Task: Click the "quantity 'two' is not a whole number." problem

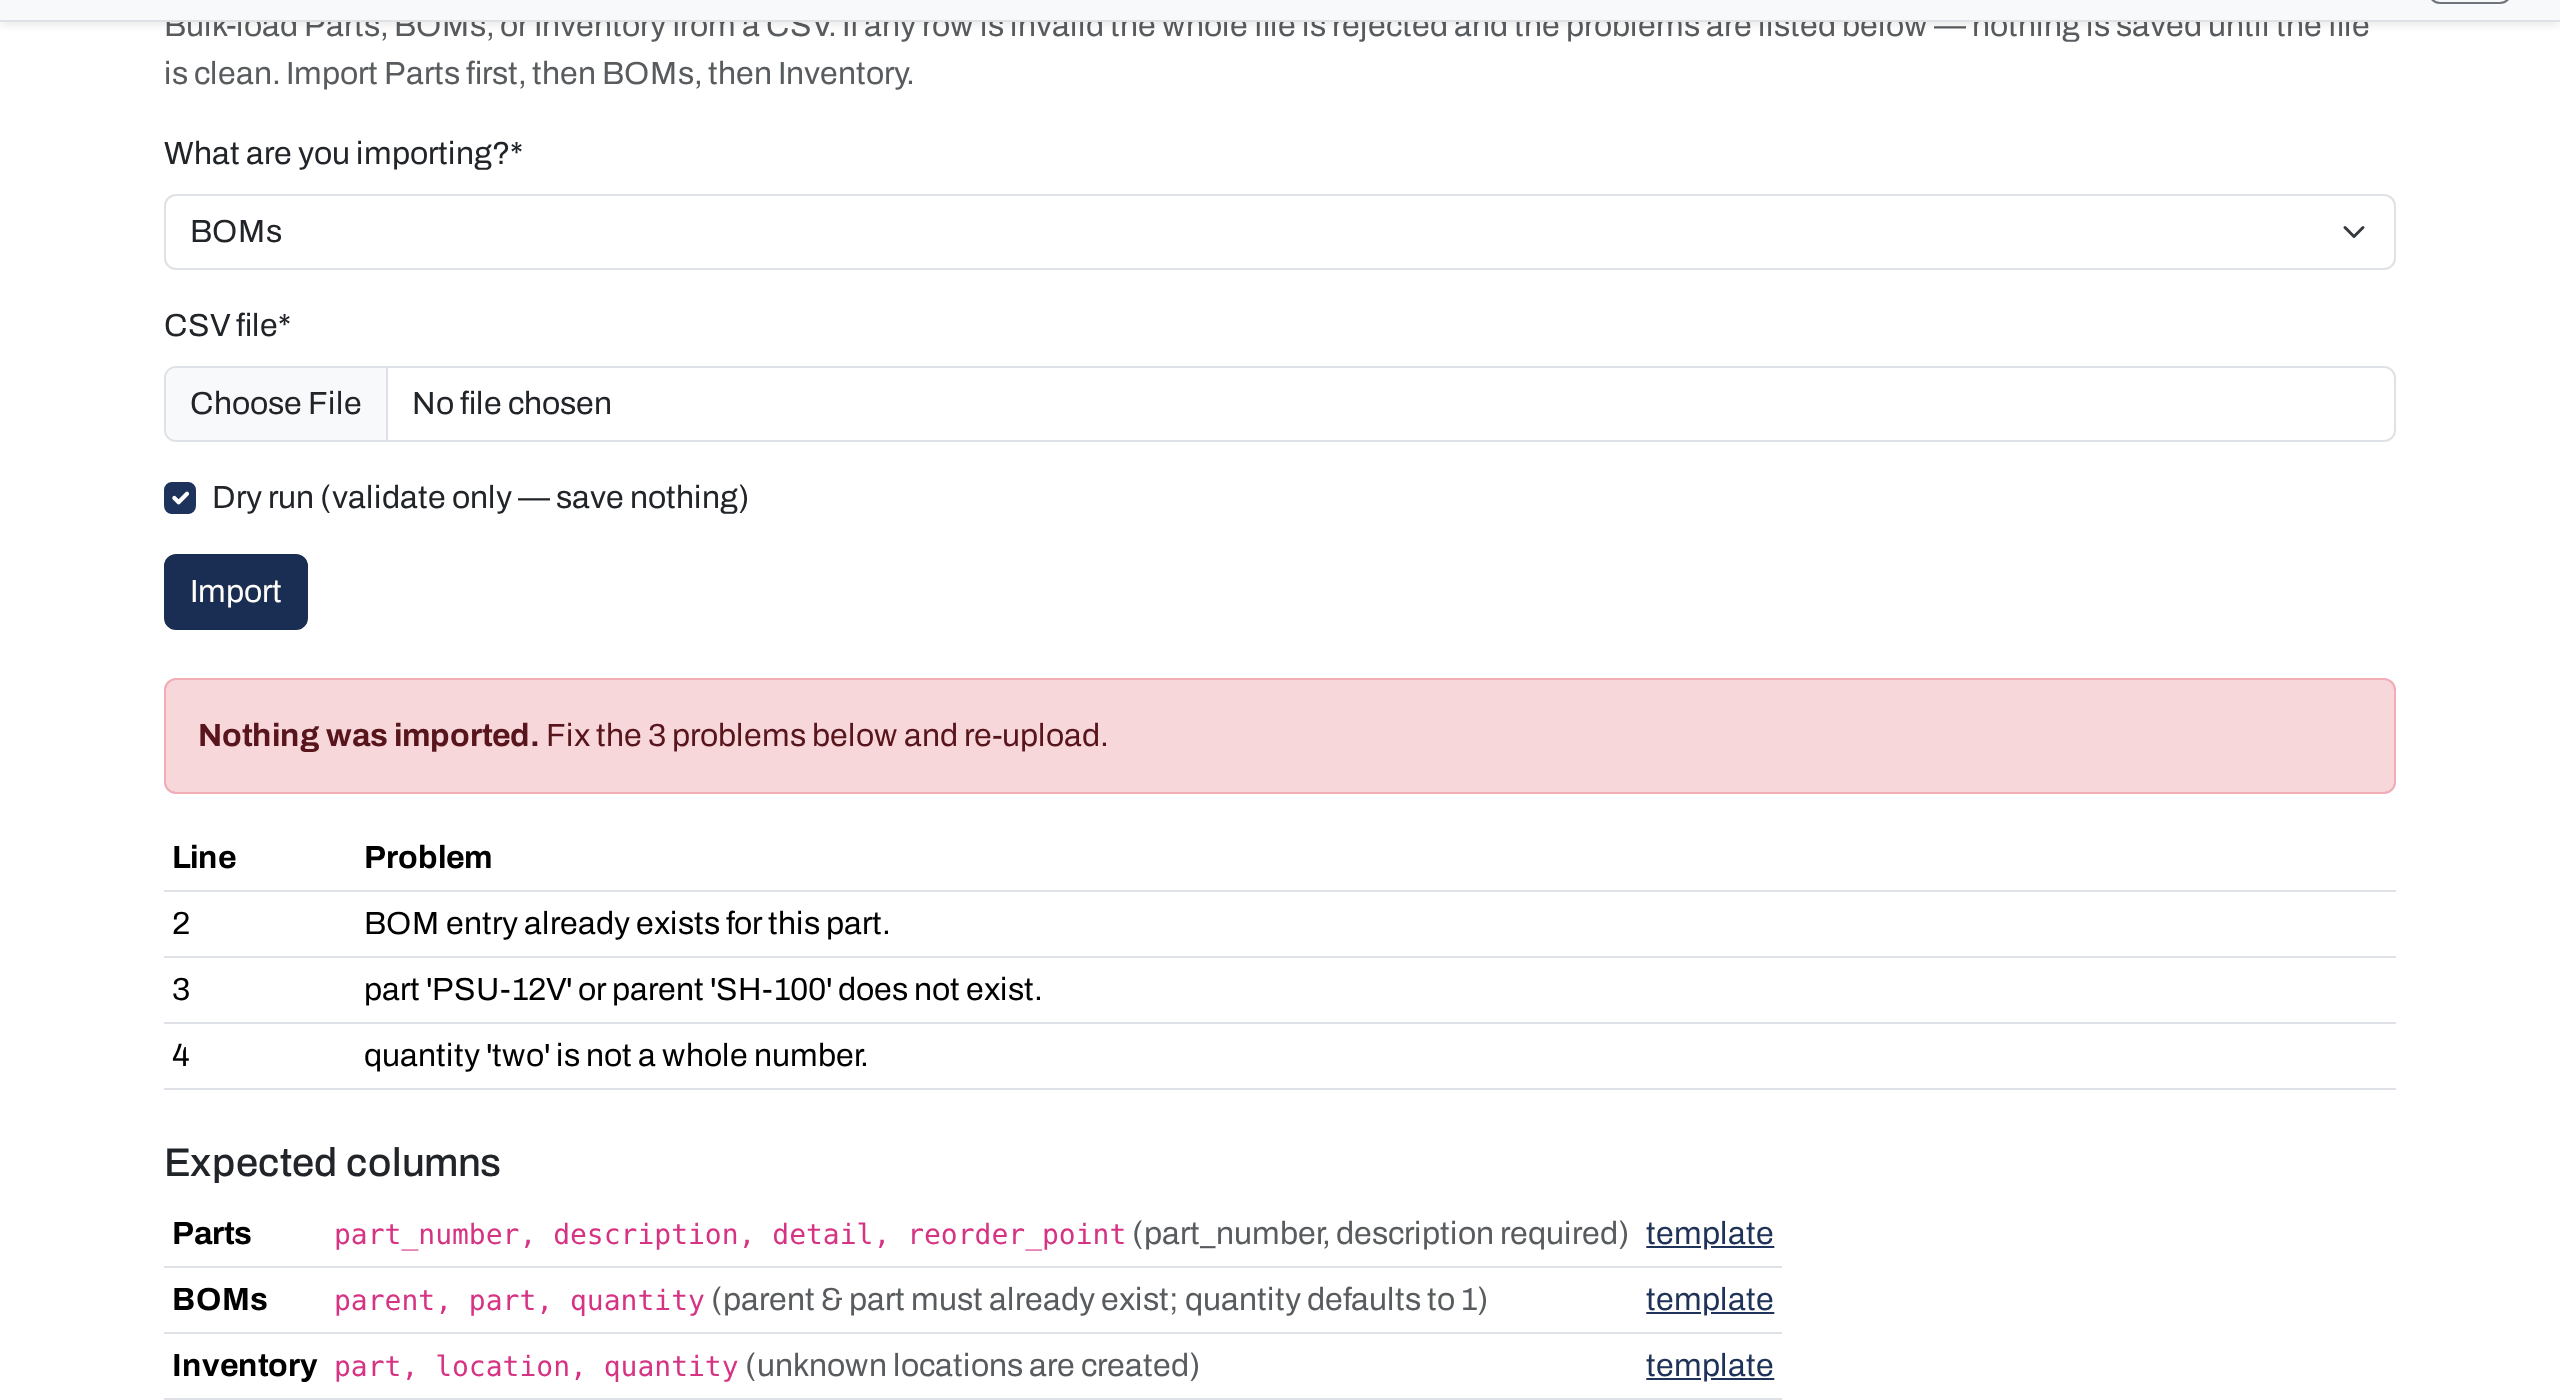Action: click(616, 1056)
